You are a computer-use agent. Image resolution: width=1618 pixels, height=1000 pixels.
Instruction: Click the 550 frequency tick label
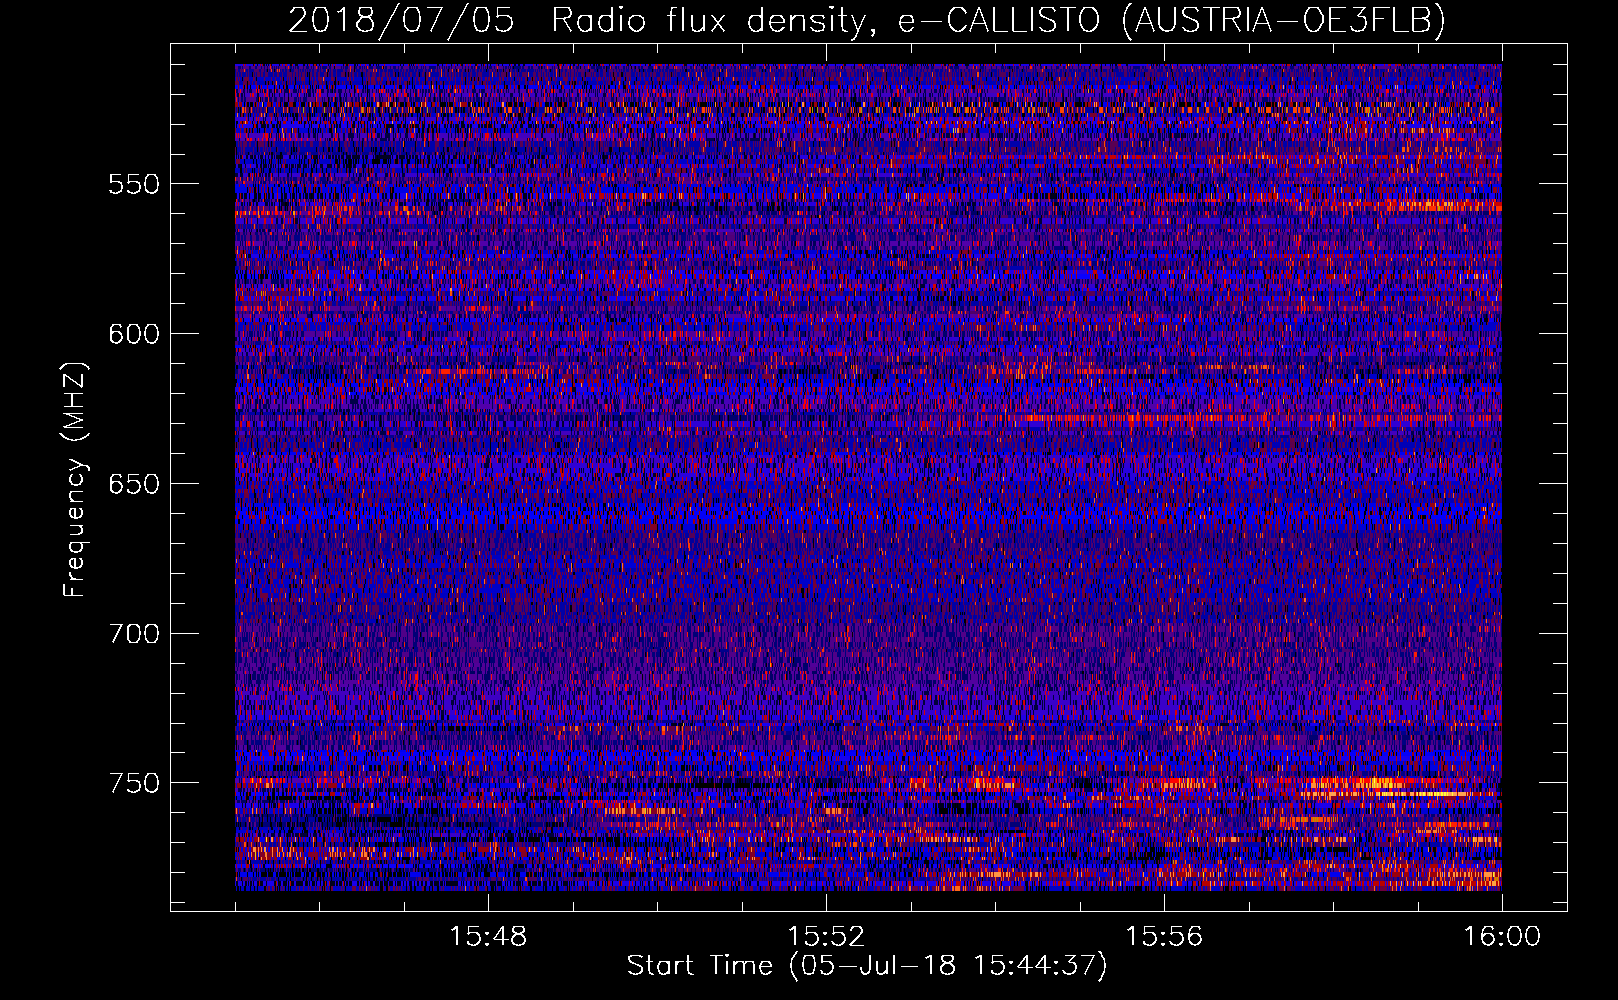point(134,184)
